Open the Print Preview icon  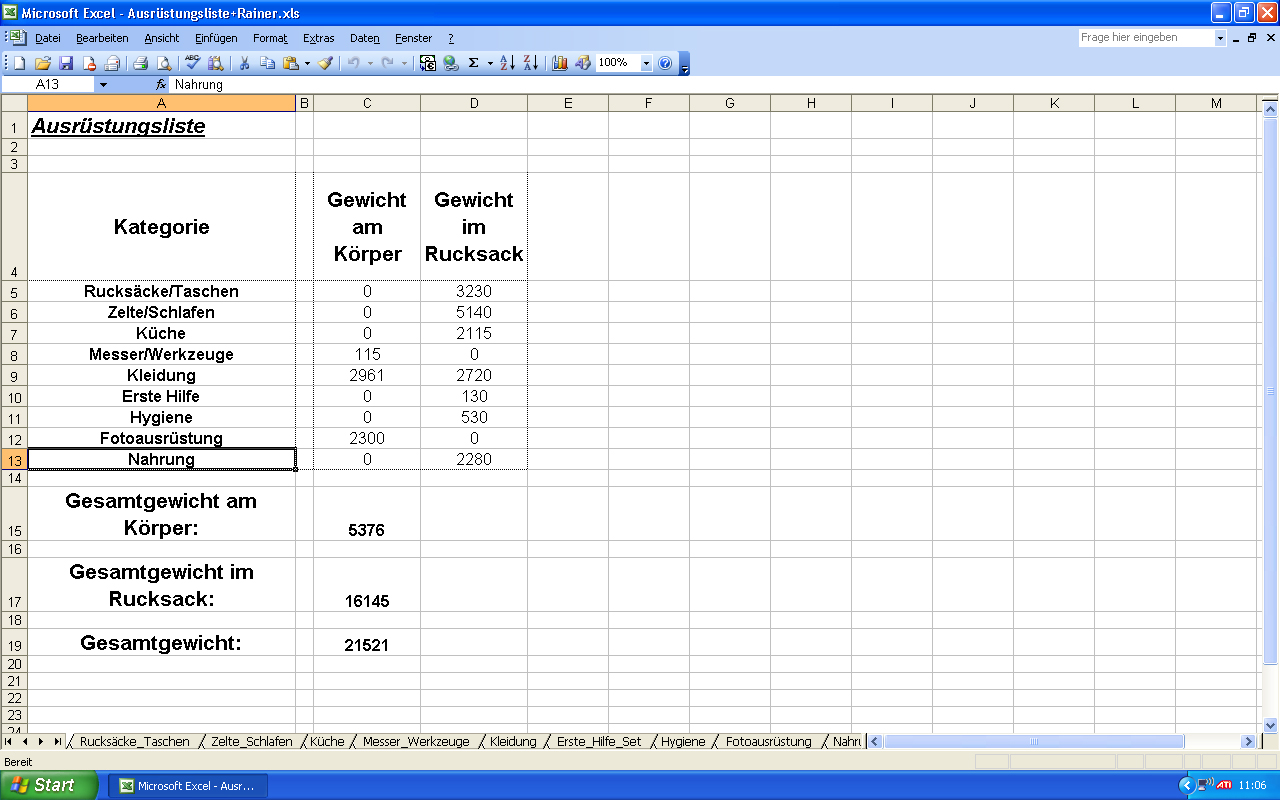coord(164,63)
